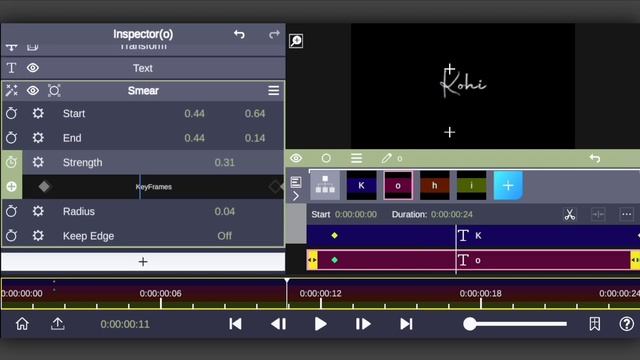
Task: Toggle Text layer visibility eye
Action: click(x=33, y=68)
